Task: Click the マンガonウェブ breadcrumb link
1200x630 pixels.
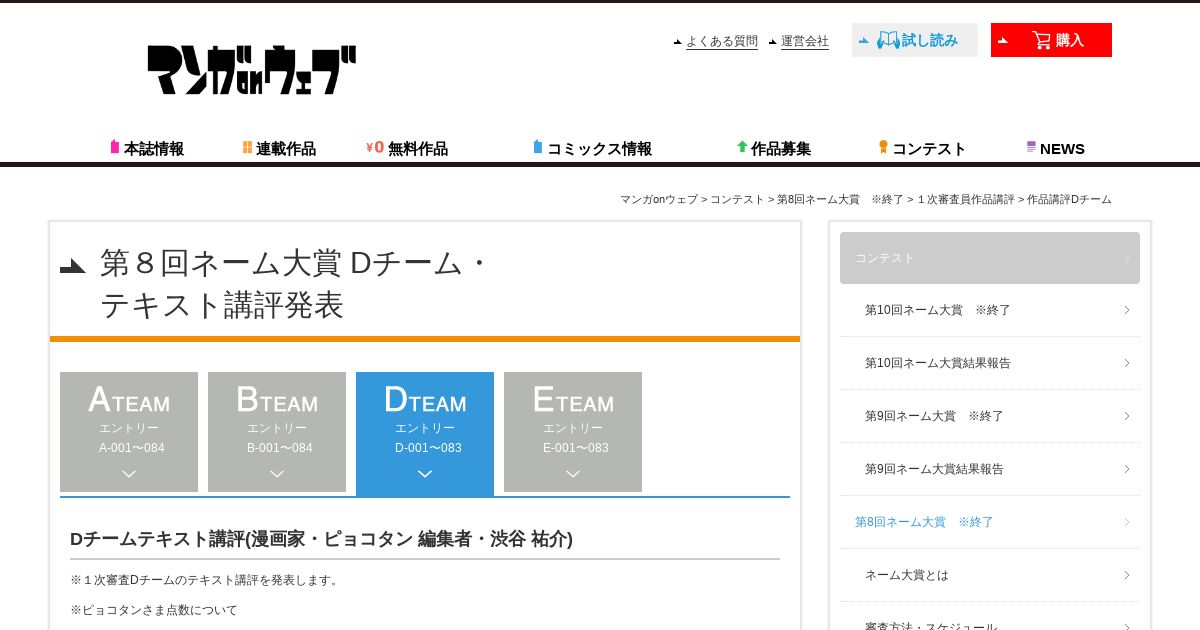Action: [x=659, y=199]
